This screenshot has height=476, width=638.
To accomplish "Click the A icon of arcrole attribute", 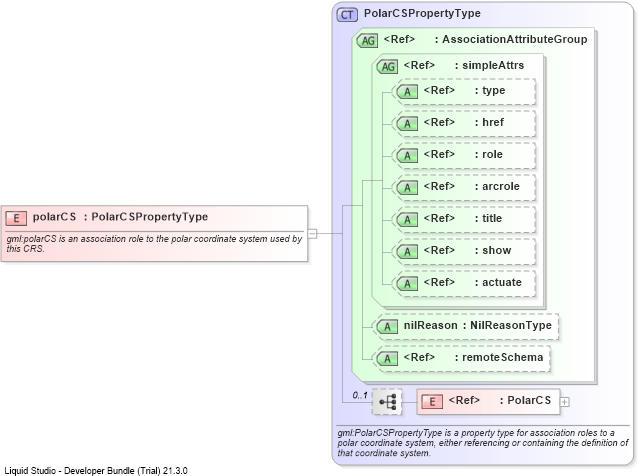I will click(x=407, y=188).
